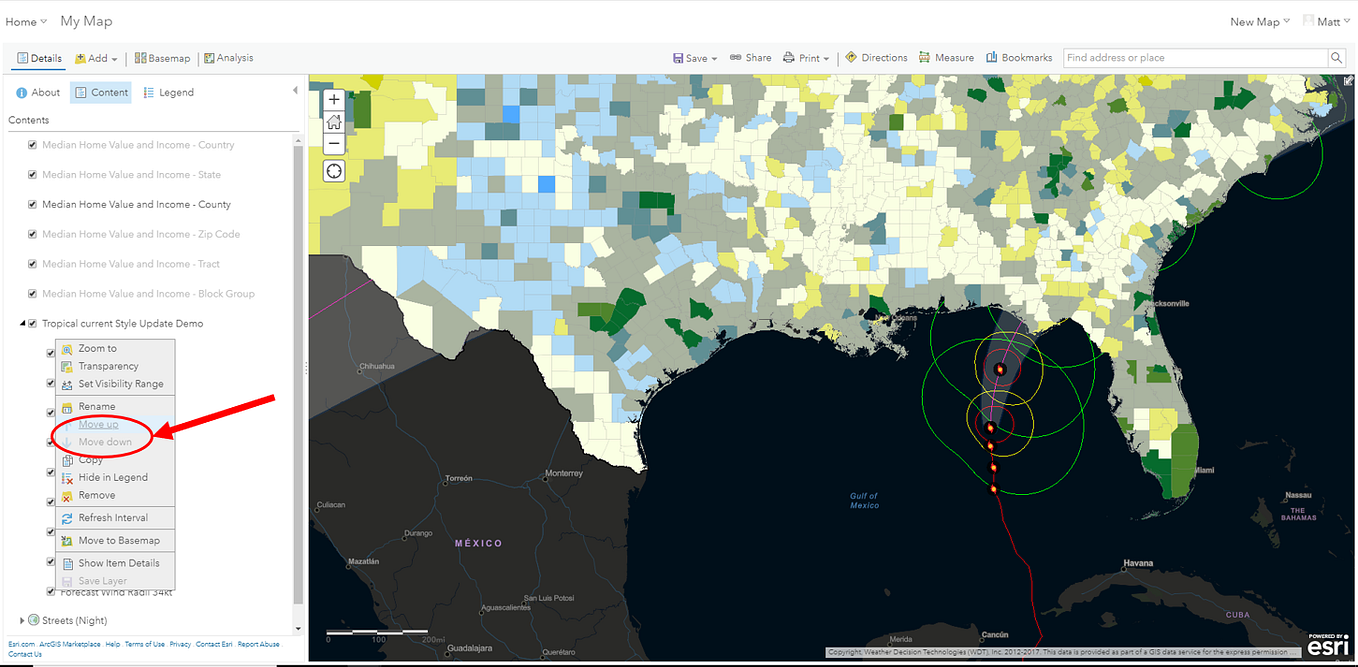Click the find my location map button
The image size is (1358, 667).
click(x=333, y=171)
